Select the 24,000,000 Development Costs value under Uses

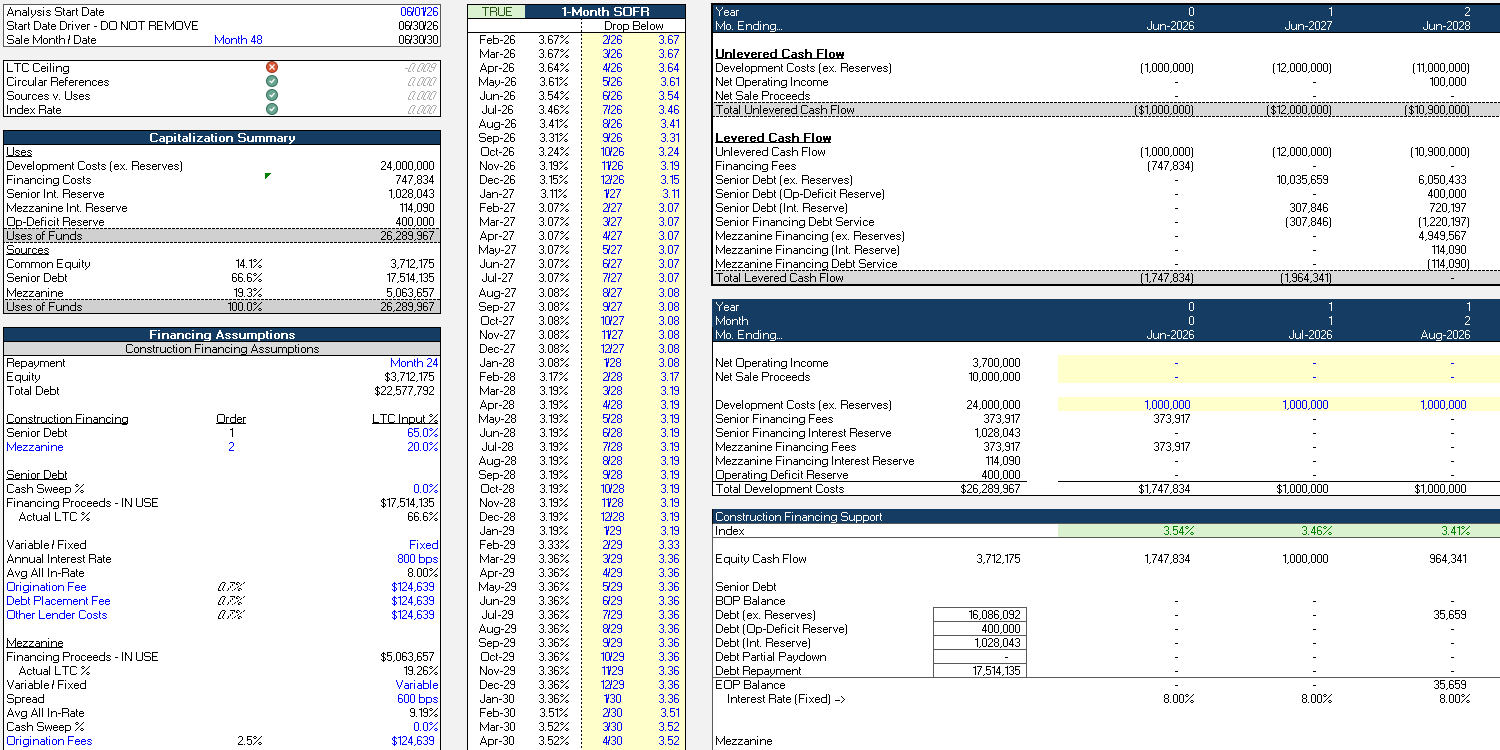coord(407,166)
